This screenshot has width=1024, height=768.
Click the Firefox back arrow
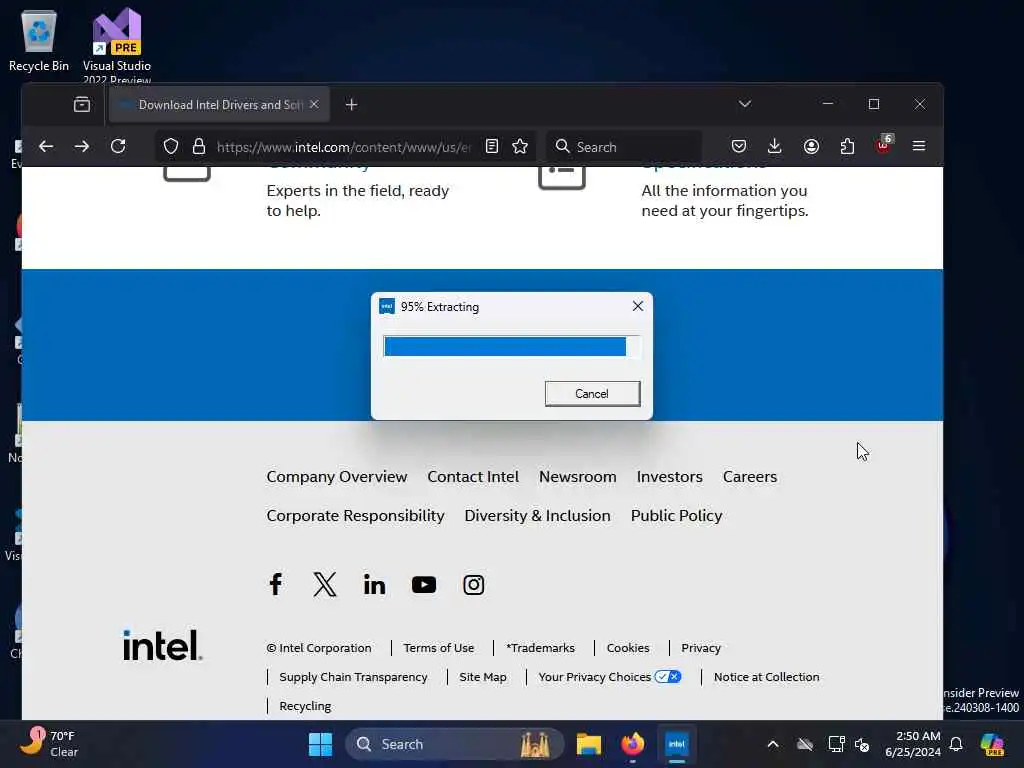46,146
